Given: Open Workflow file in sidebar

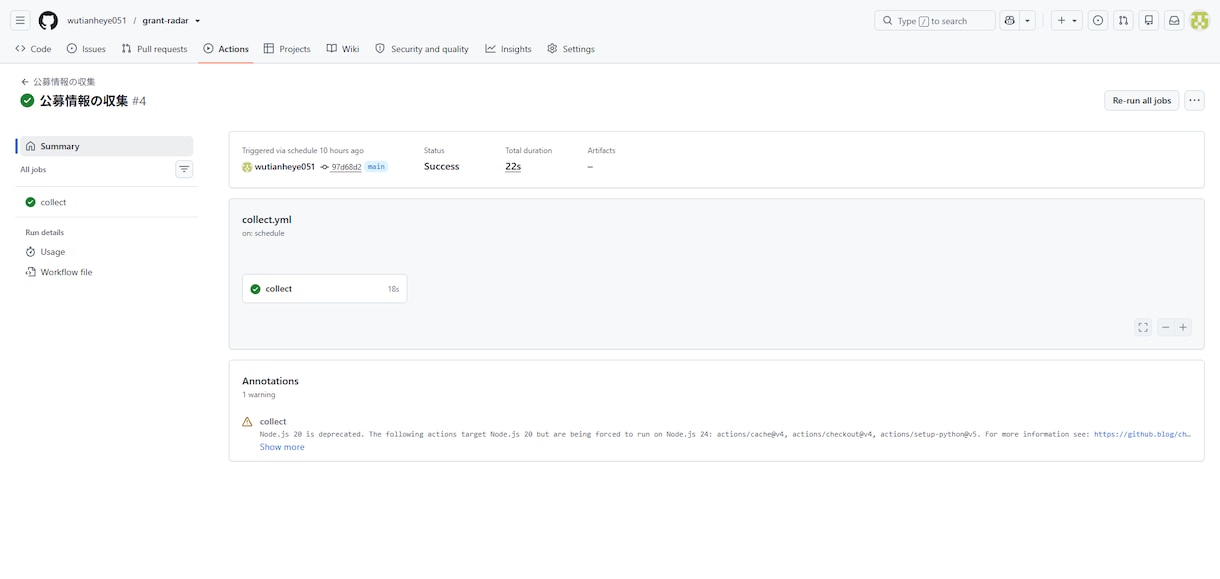Looking at the screenshot, I should click(107, 272).
